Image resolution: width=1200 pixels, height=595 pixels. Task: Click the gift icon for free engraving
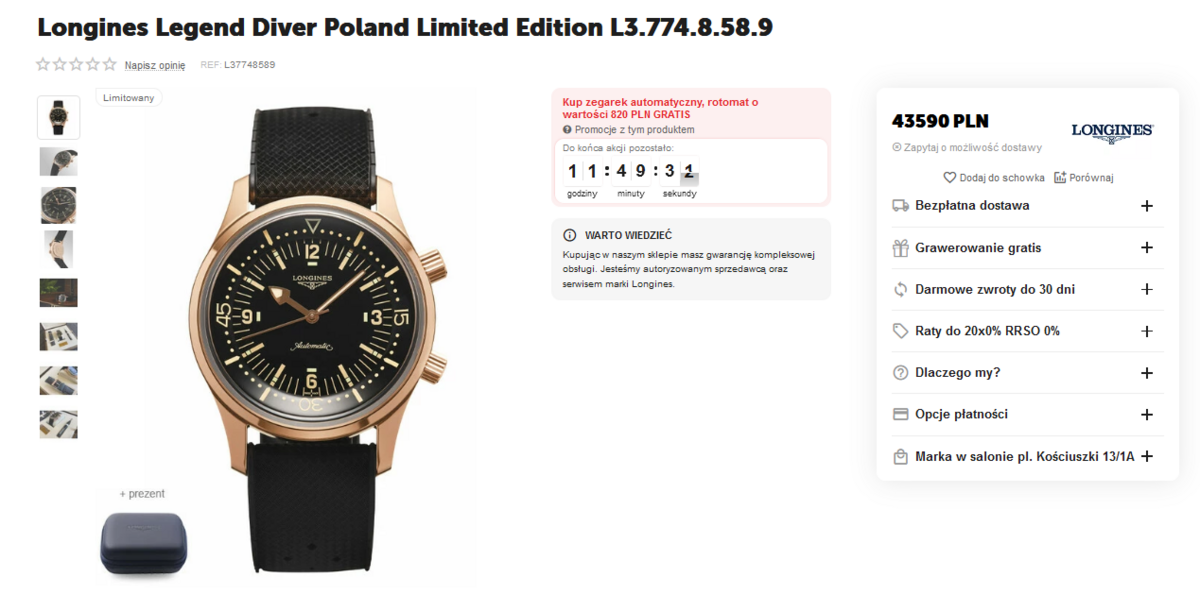(x=900, y=248)
